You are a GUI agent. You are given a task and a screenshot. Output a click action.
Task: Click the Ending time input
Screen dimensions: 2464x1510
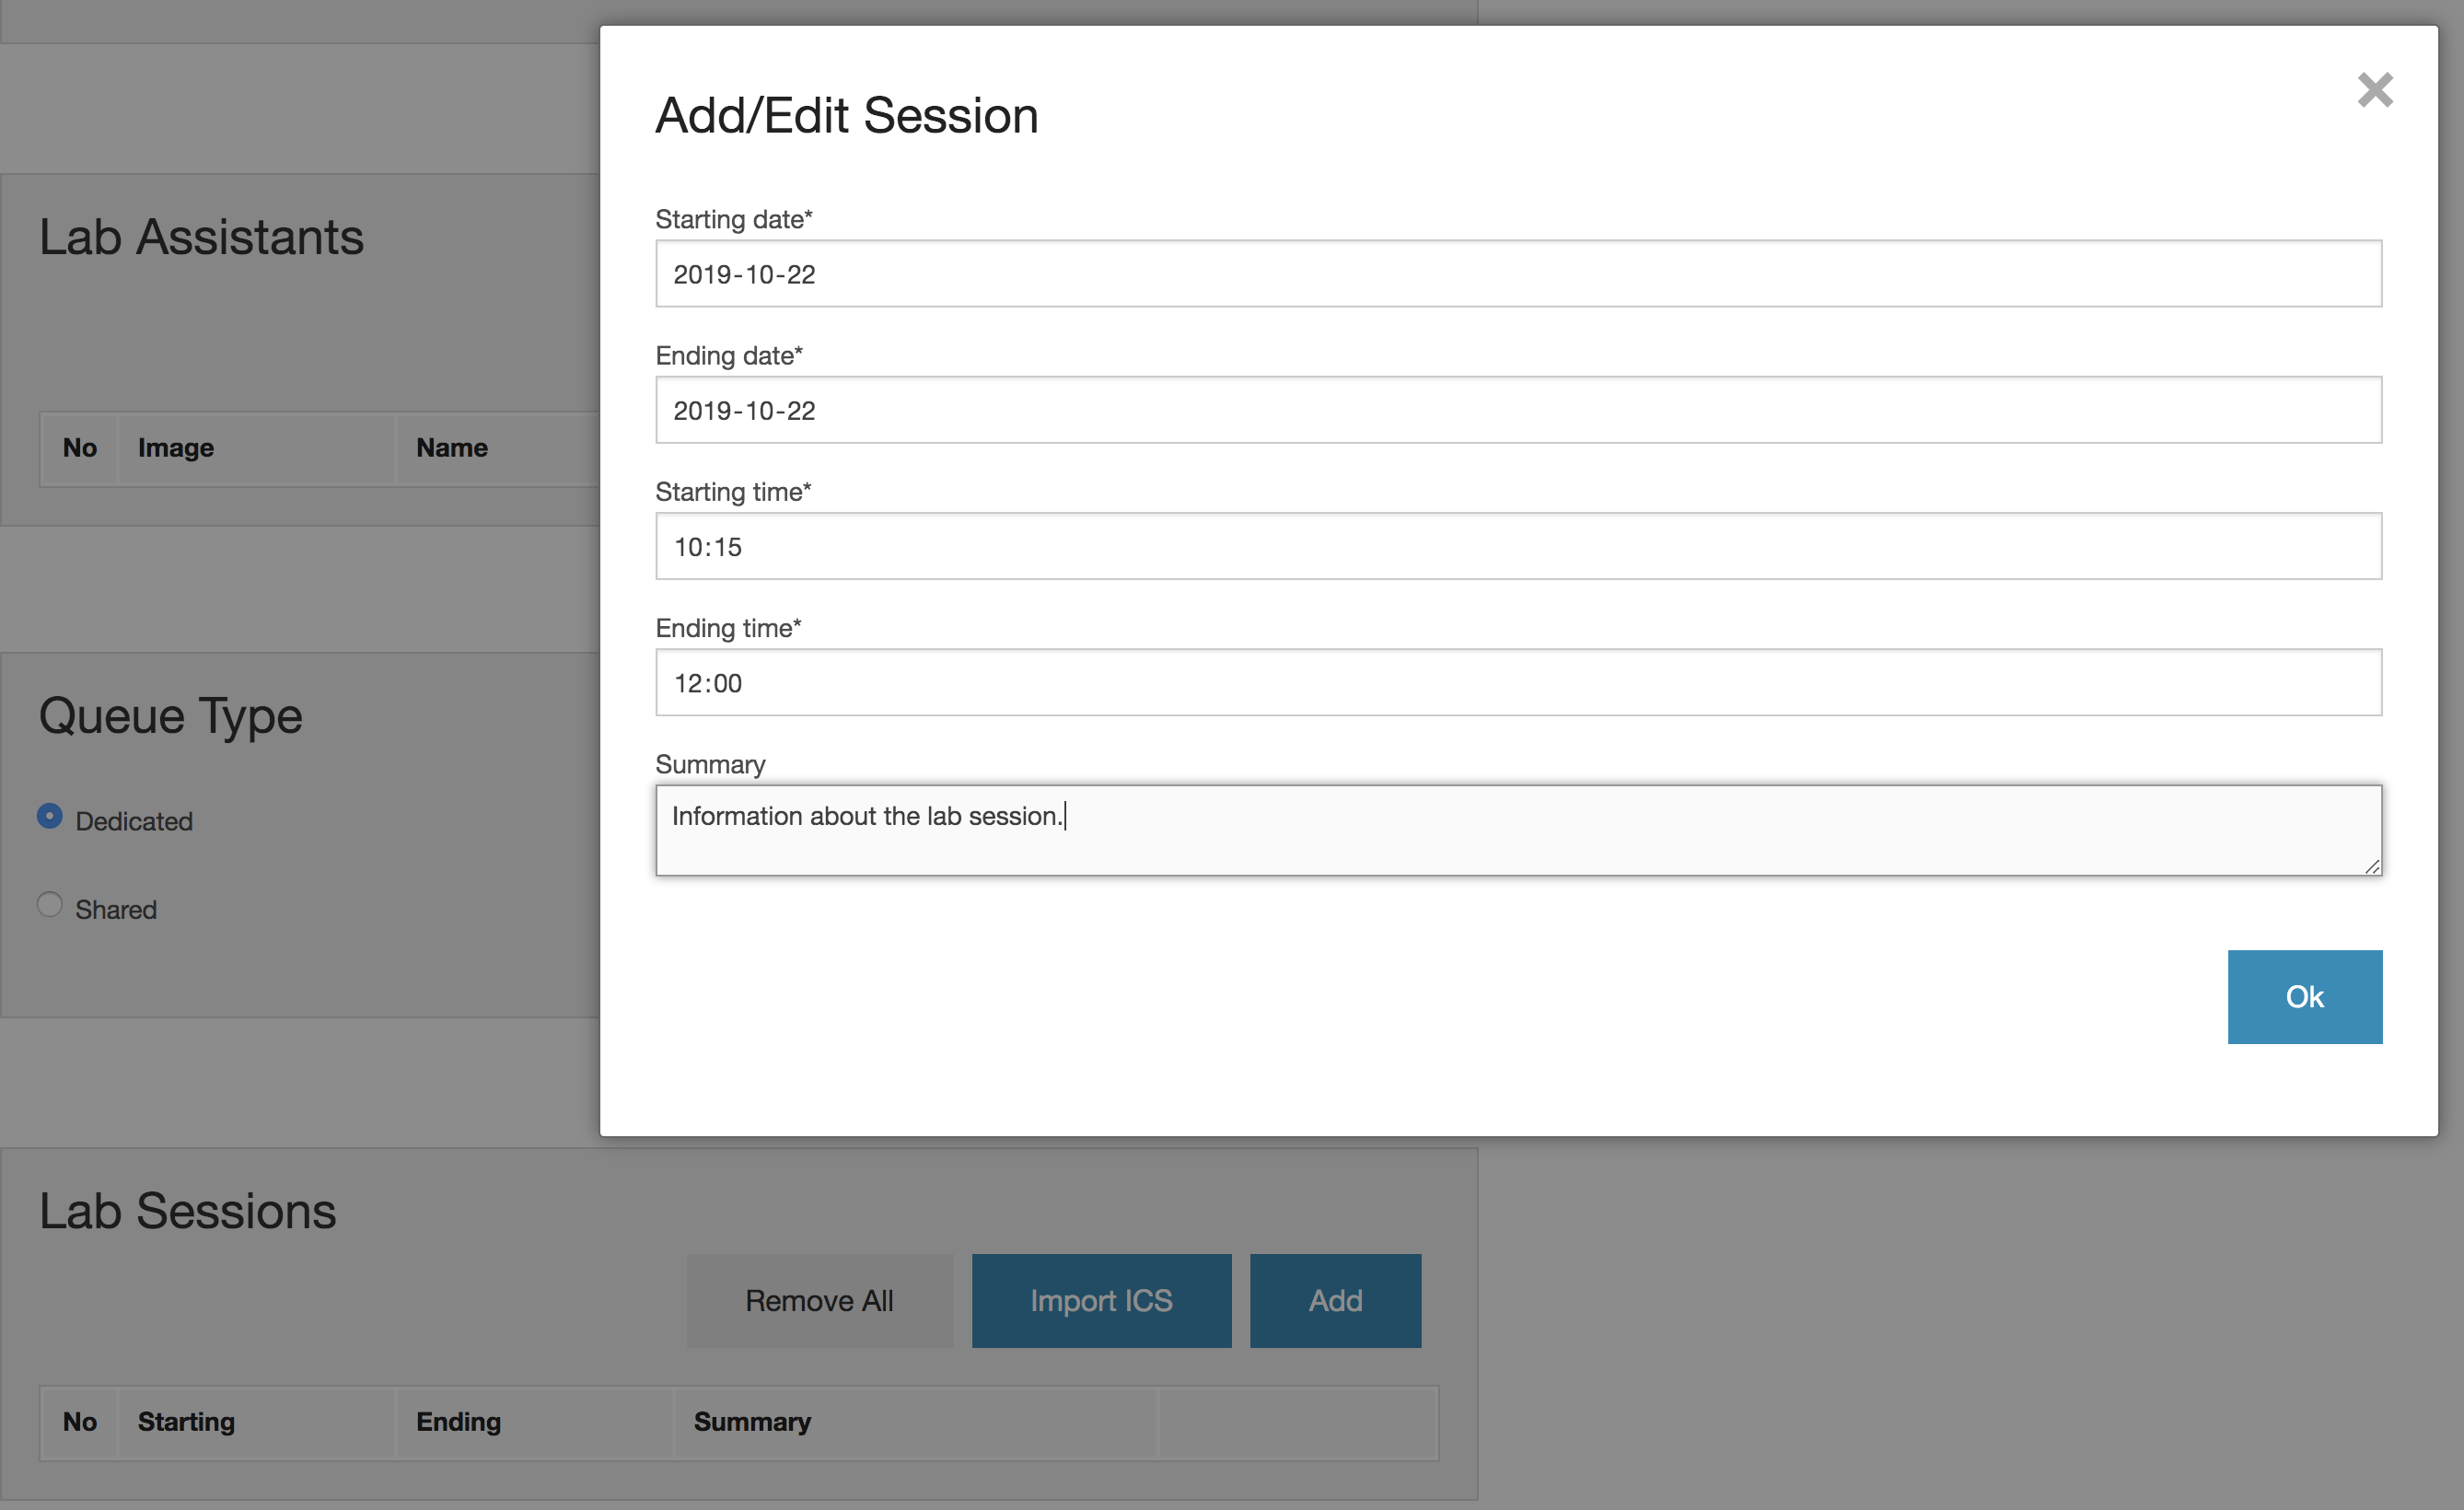pyautogui.click(x=1518, y=683)
